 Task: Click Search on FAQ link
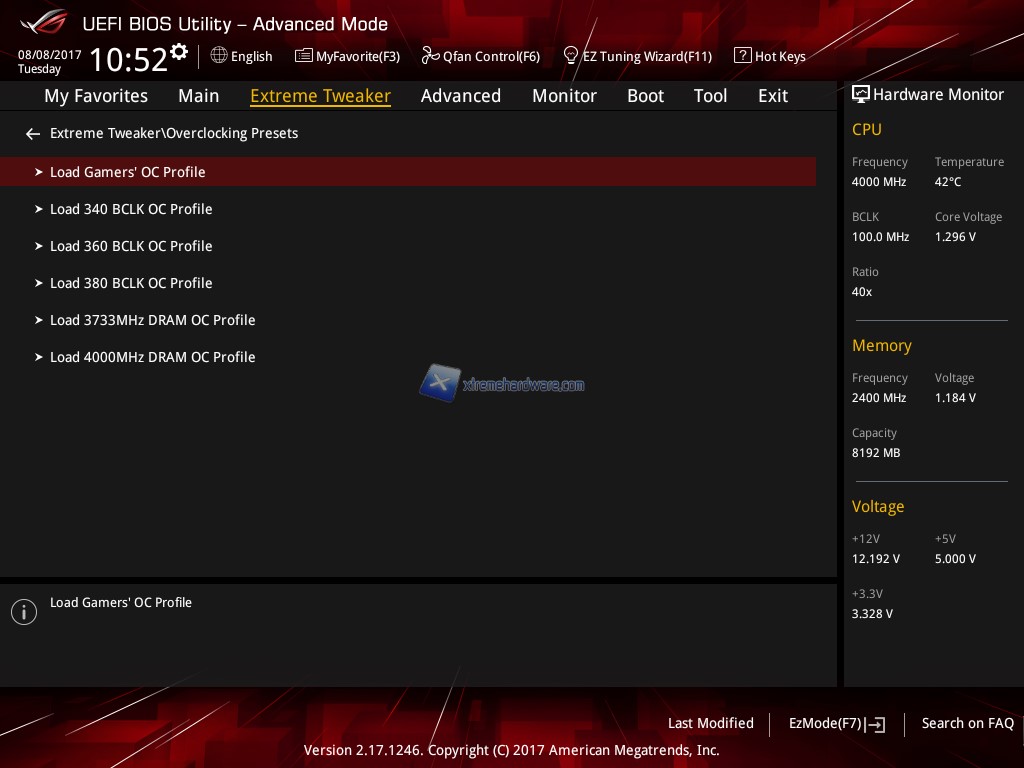(967, 723)
